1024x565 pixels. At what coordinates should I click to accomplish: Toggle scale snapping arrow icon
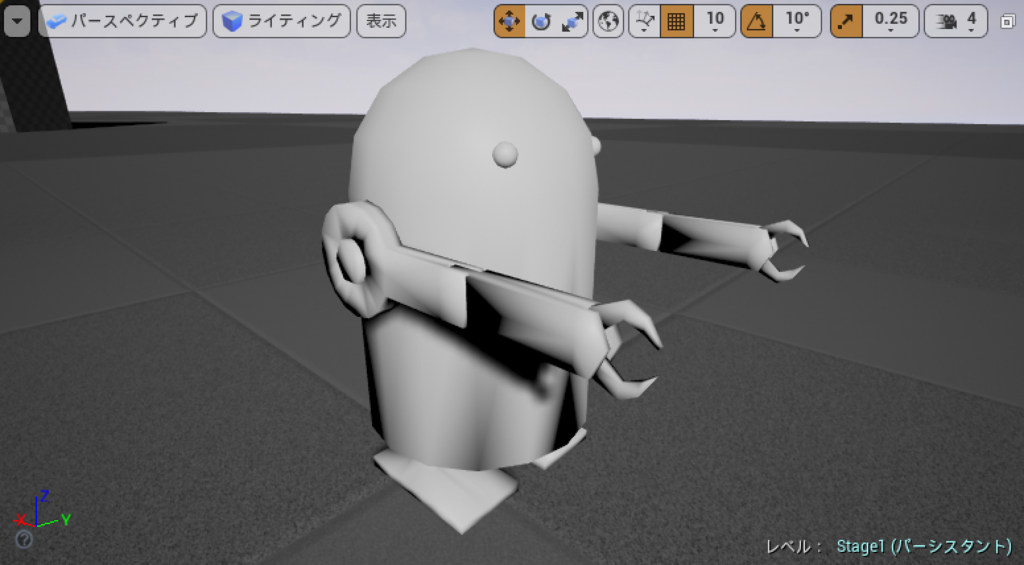point(846,22)
